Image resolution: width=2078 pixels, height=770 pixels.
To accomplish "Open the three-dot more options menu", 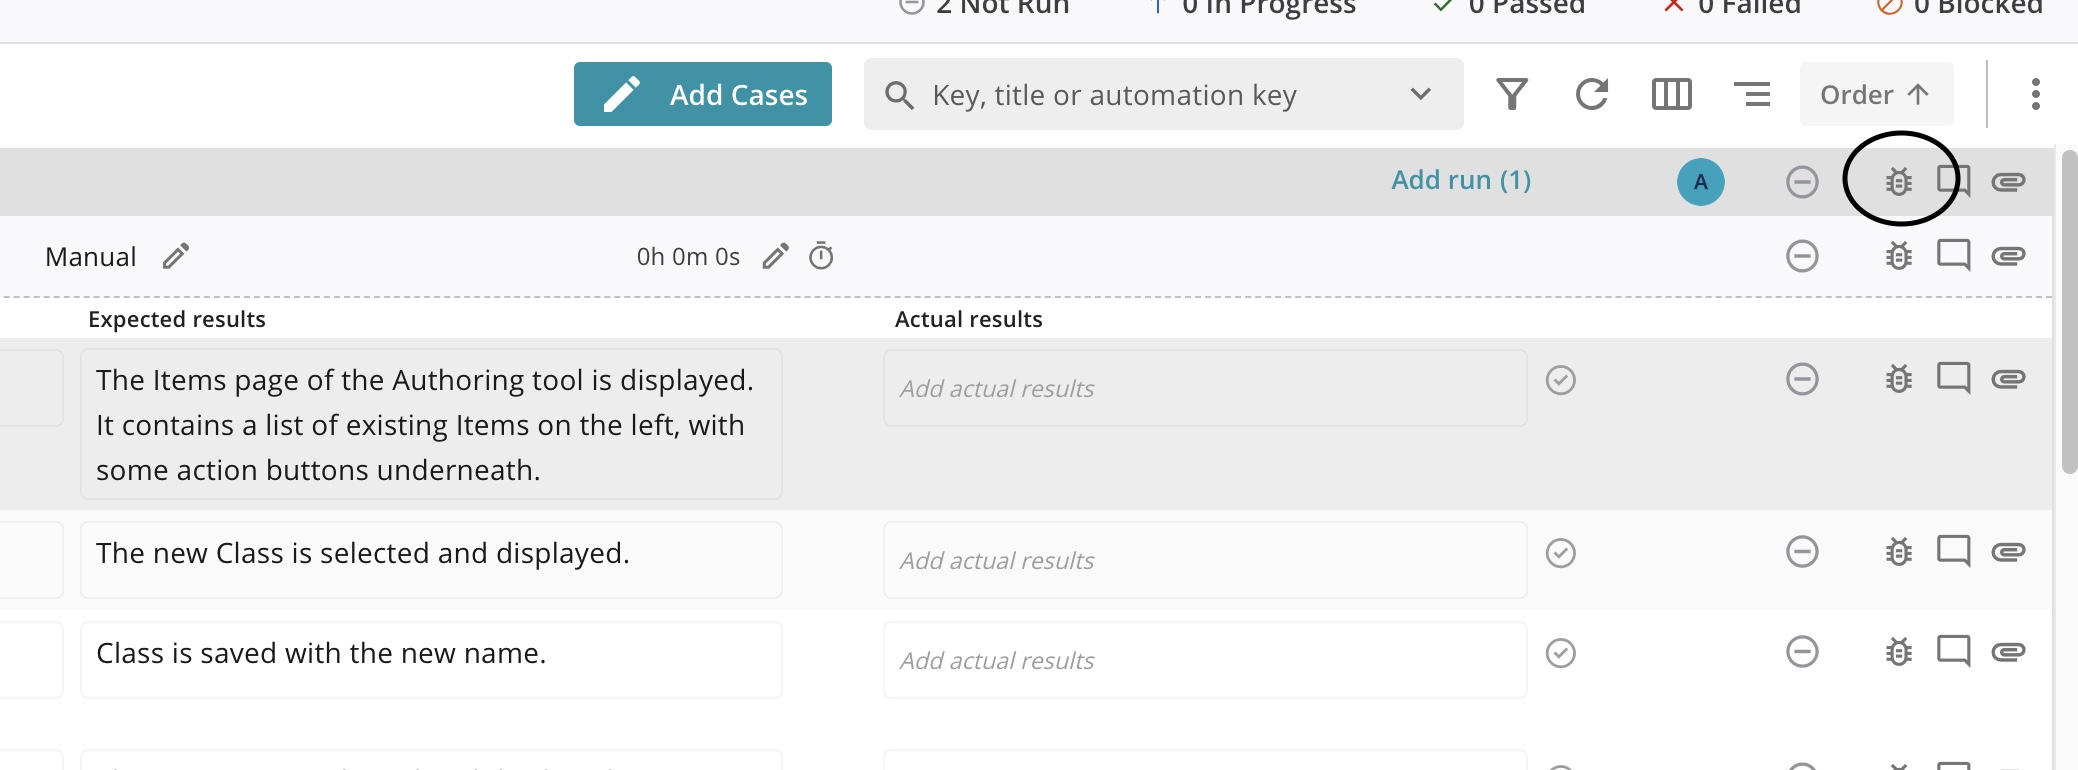I will 2035,95.
